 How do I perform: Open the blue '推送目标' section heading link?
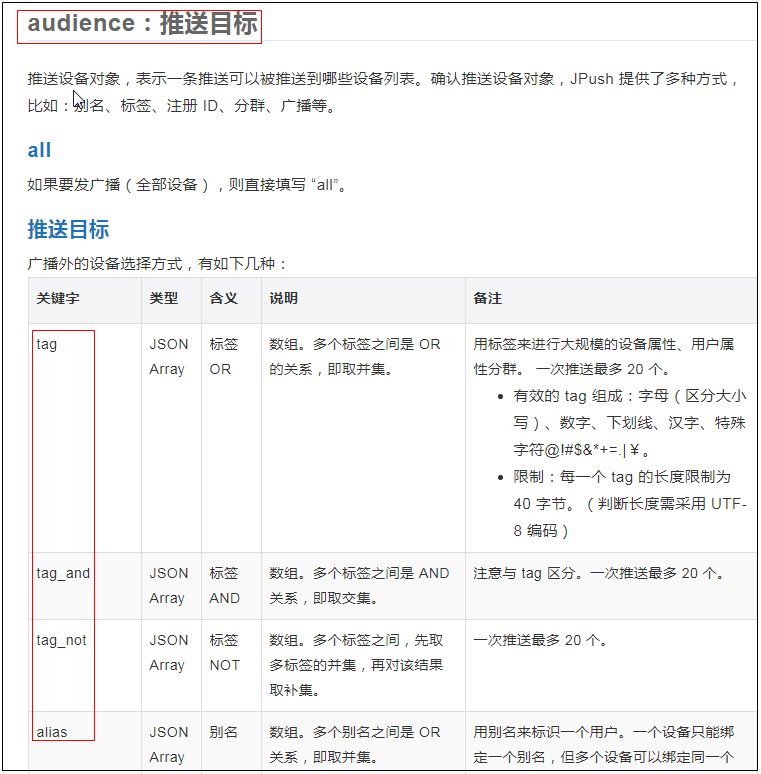[68, 230]
